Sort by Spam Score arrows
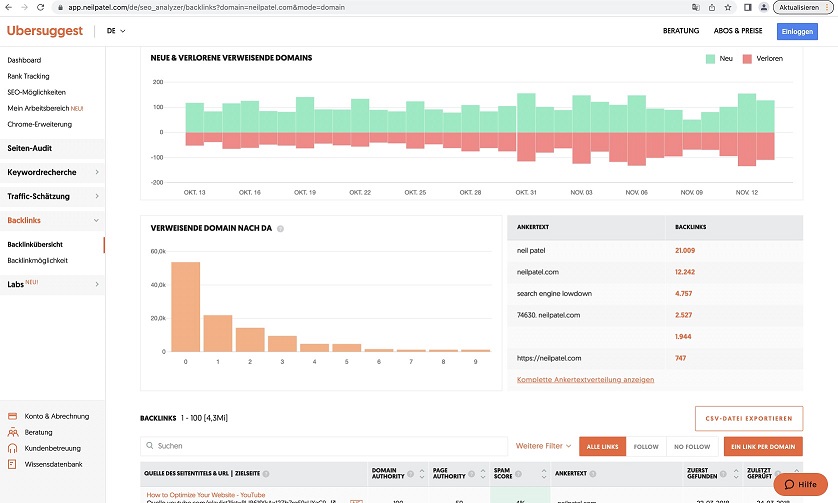This screenshot has height=503, width=838. 544,474
